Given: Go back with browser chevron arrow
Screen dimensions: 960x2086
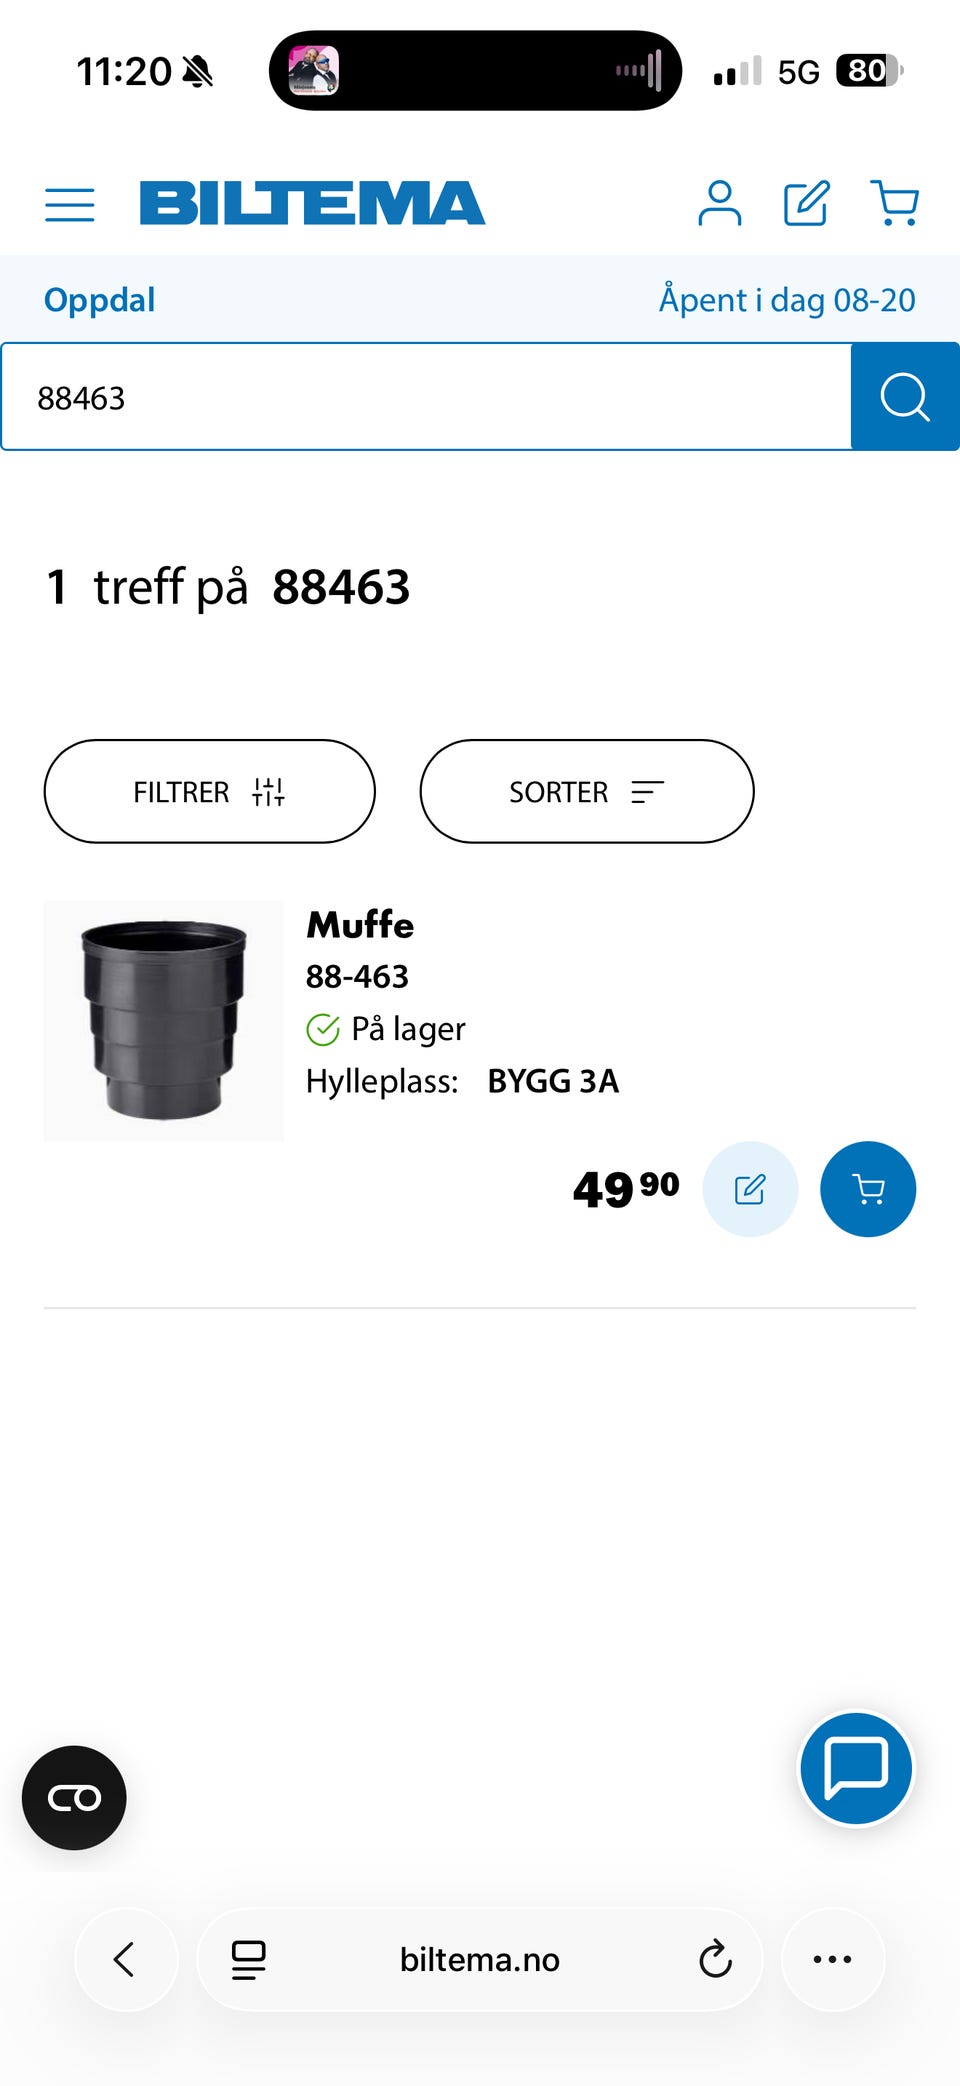Looking at the screenshot, I should point(125,1959).
